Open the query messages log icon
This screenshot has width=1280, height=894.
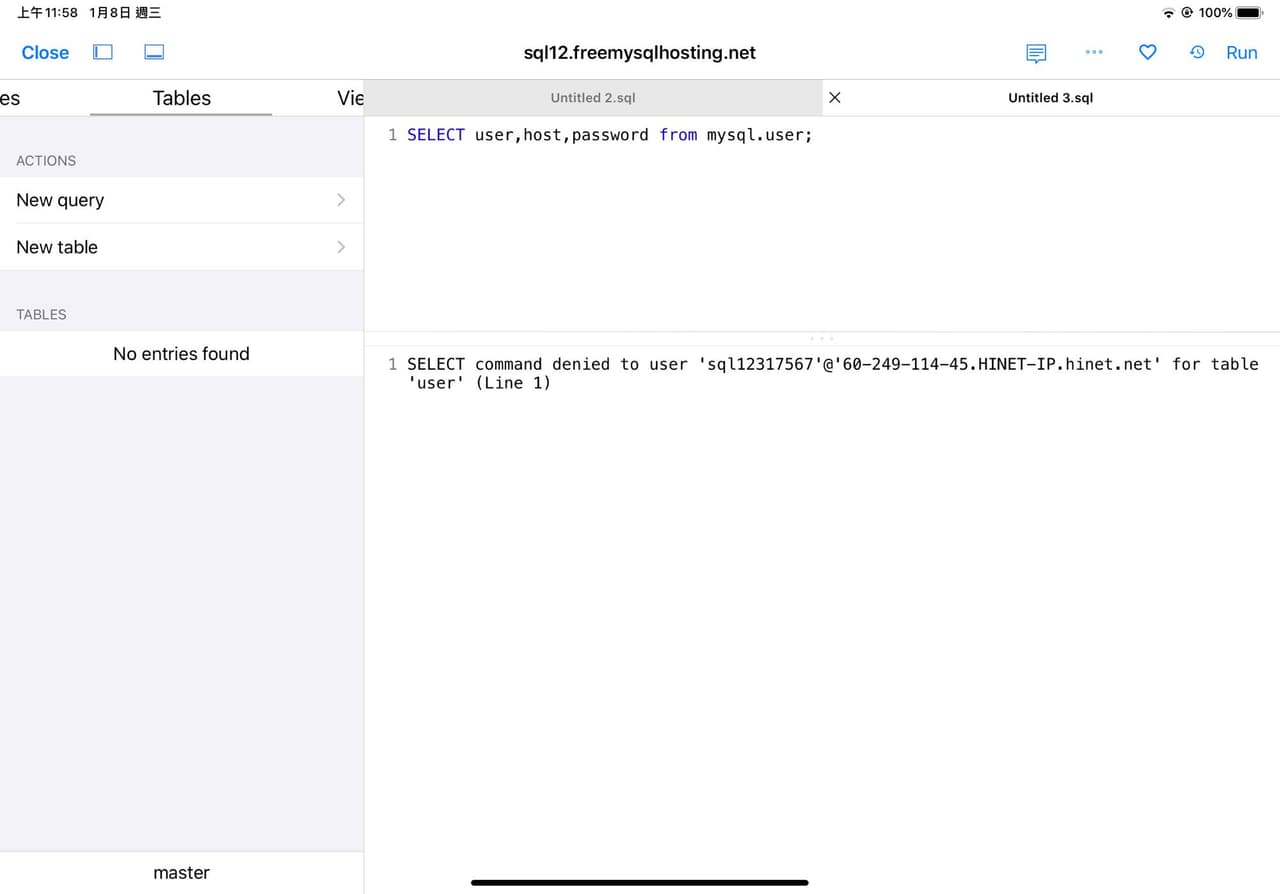pyautogui.click(x=1036, y=52)
